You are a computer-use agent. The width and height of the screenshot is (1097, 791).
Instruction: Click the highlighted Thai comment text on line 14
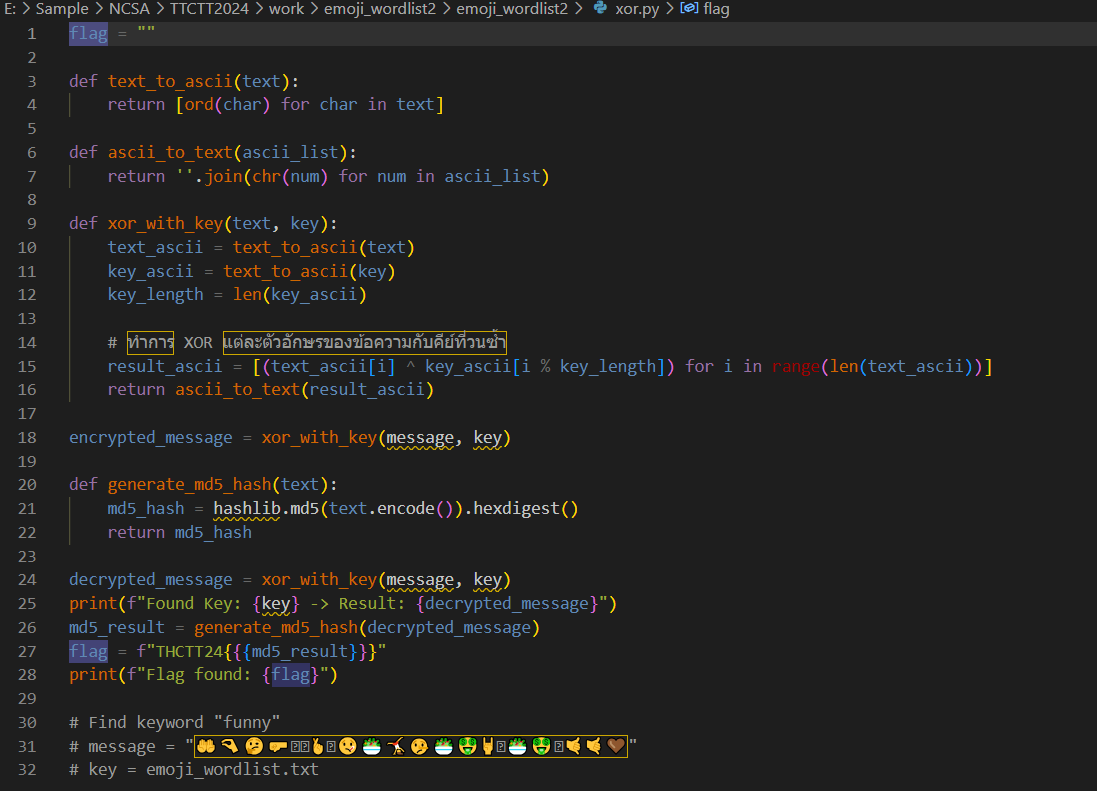click(365, 342)
